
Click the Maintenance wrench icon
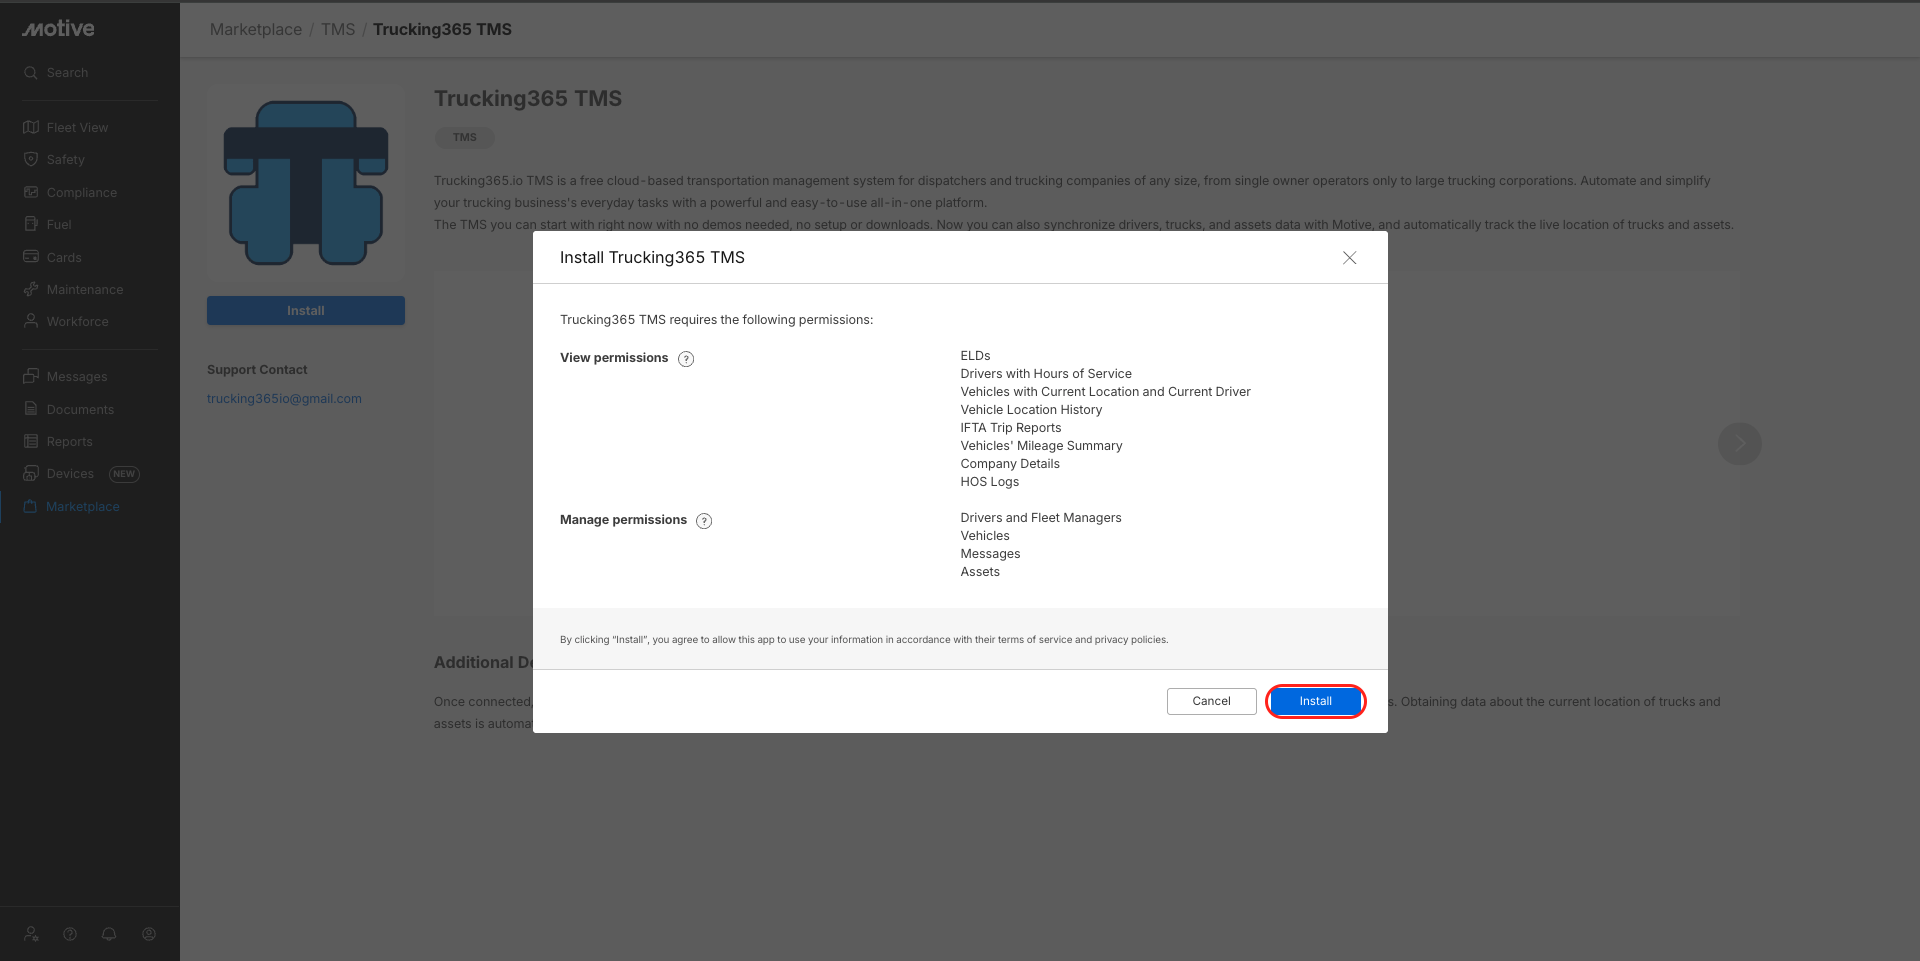31,289
